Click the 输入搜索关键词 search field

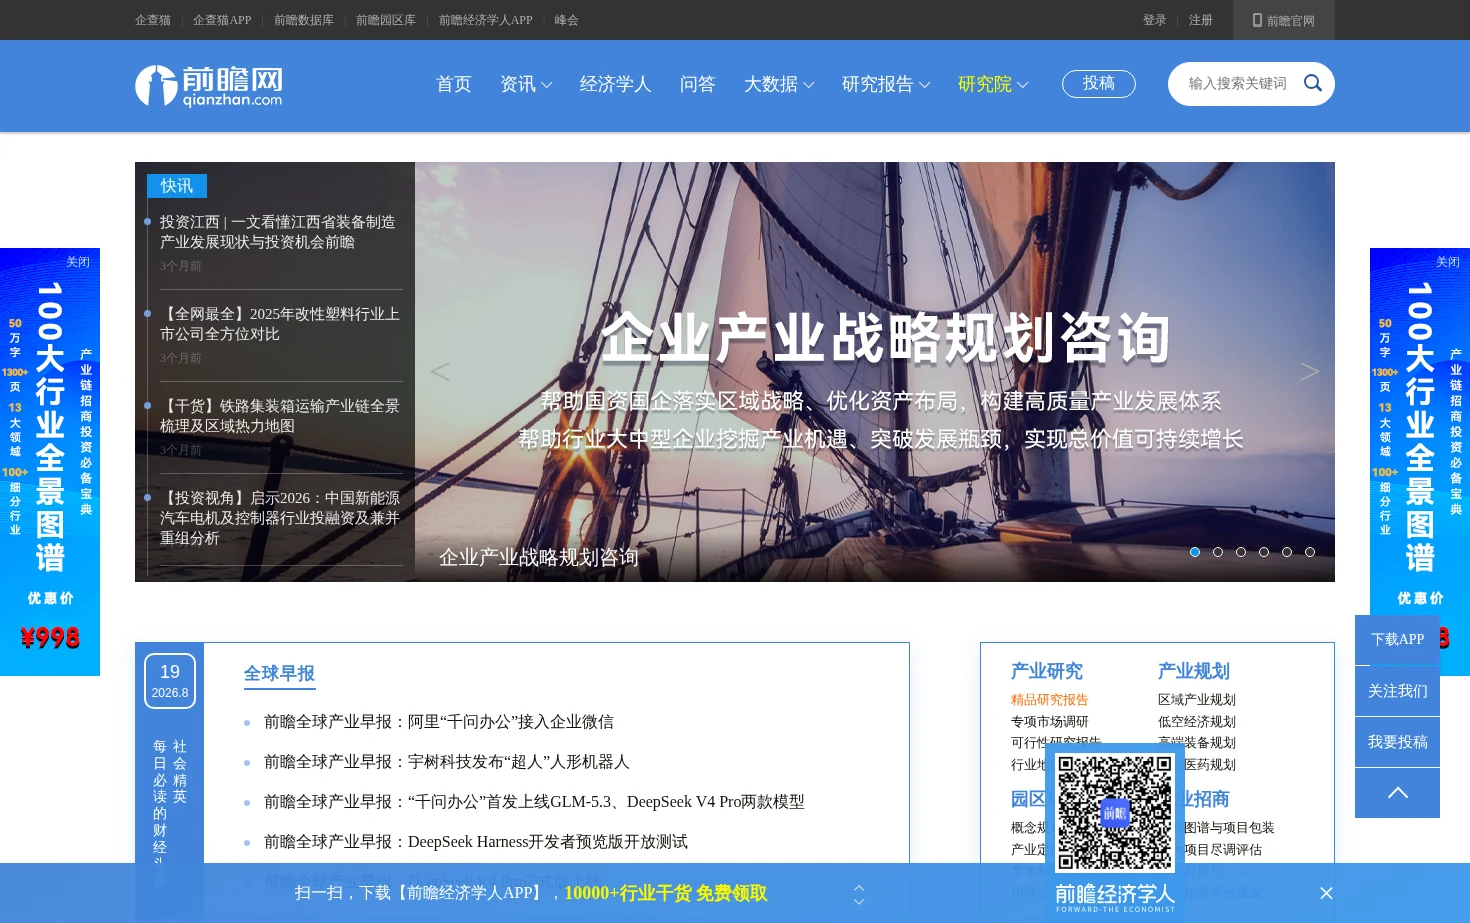tap(1238, 83)
